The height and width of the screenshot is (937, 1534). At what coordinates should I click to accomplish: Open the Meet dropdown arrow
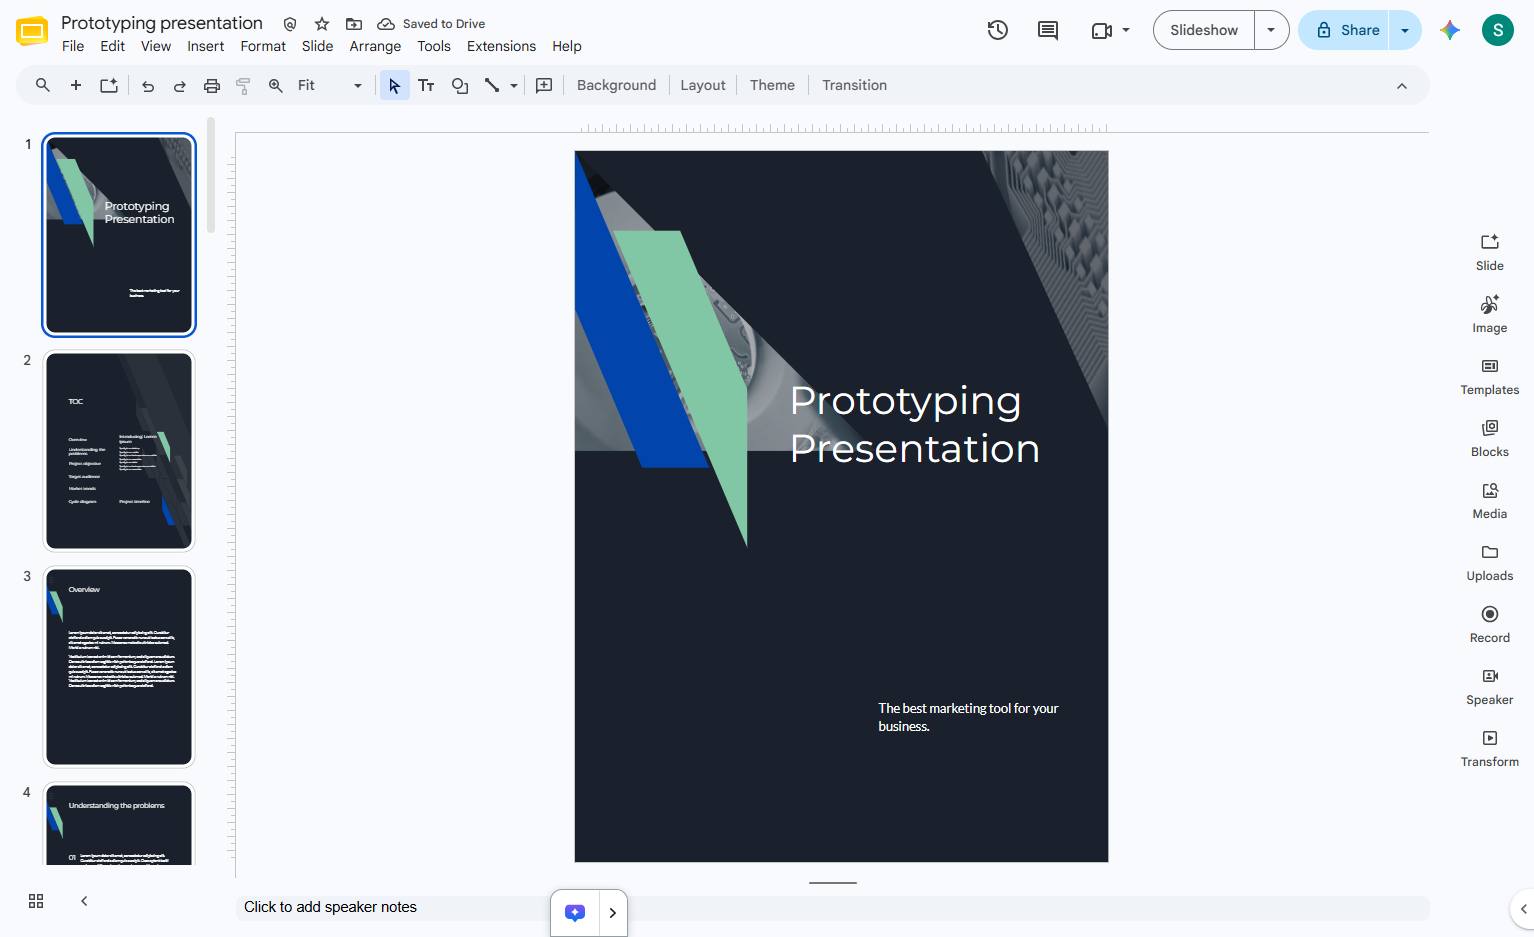pyautogui.click(x=1126, y=30)
